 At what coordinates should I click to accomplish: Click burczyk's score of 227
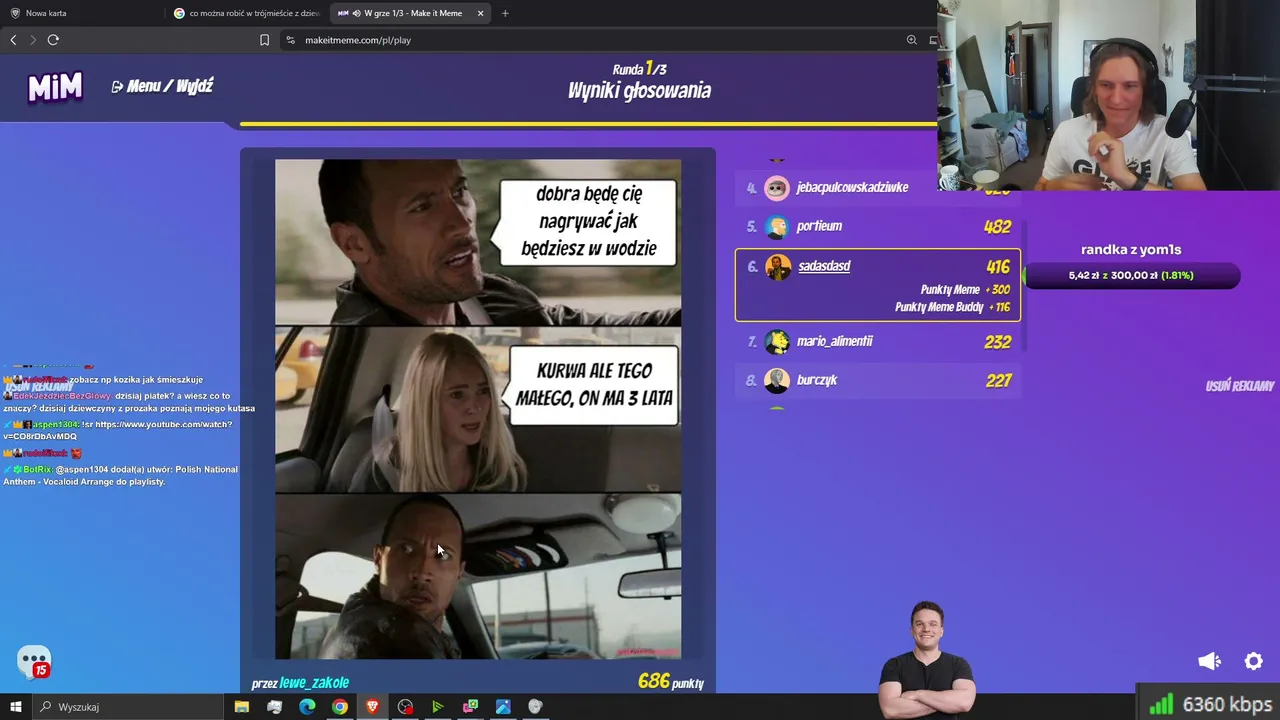click(998, 381)
